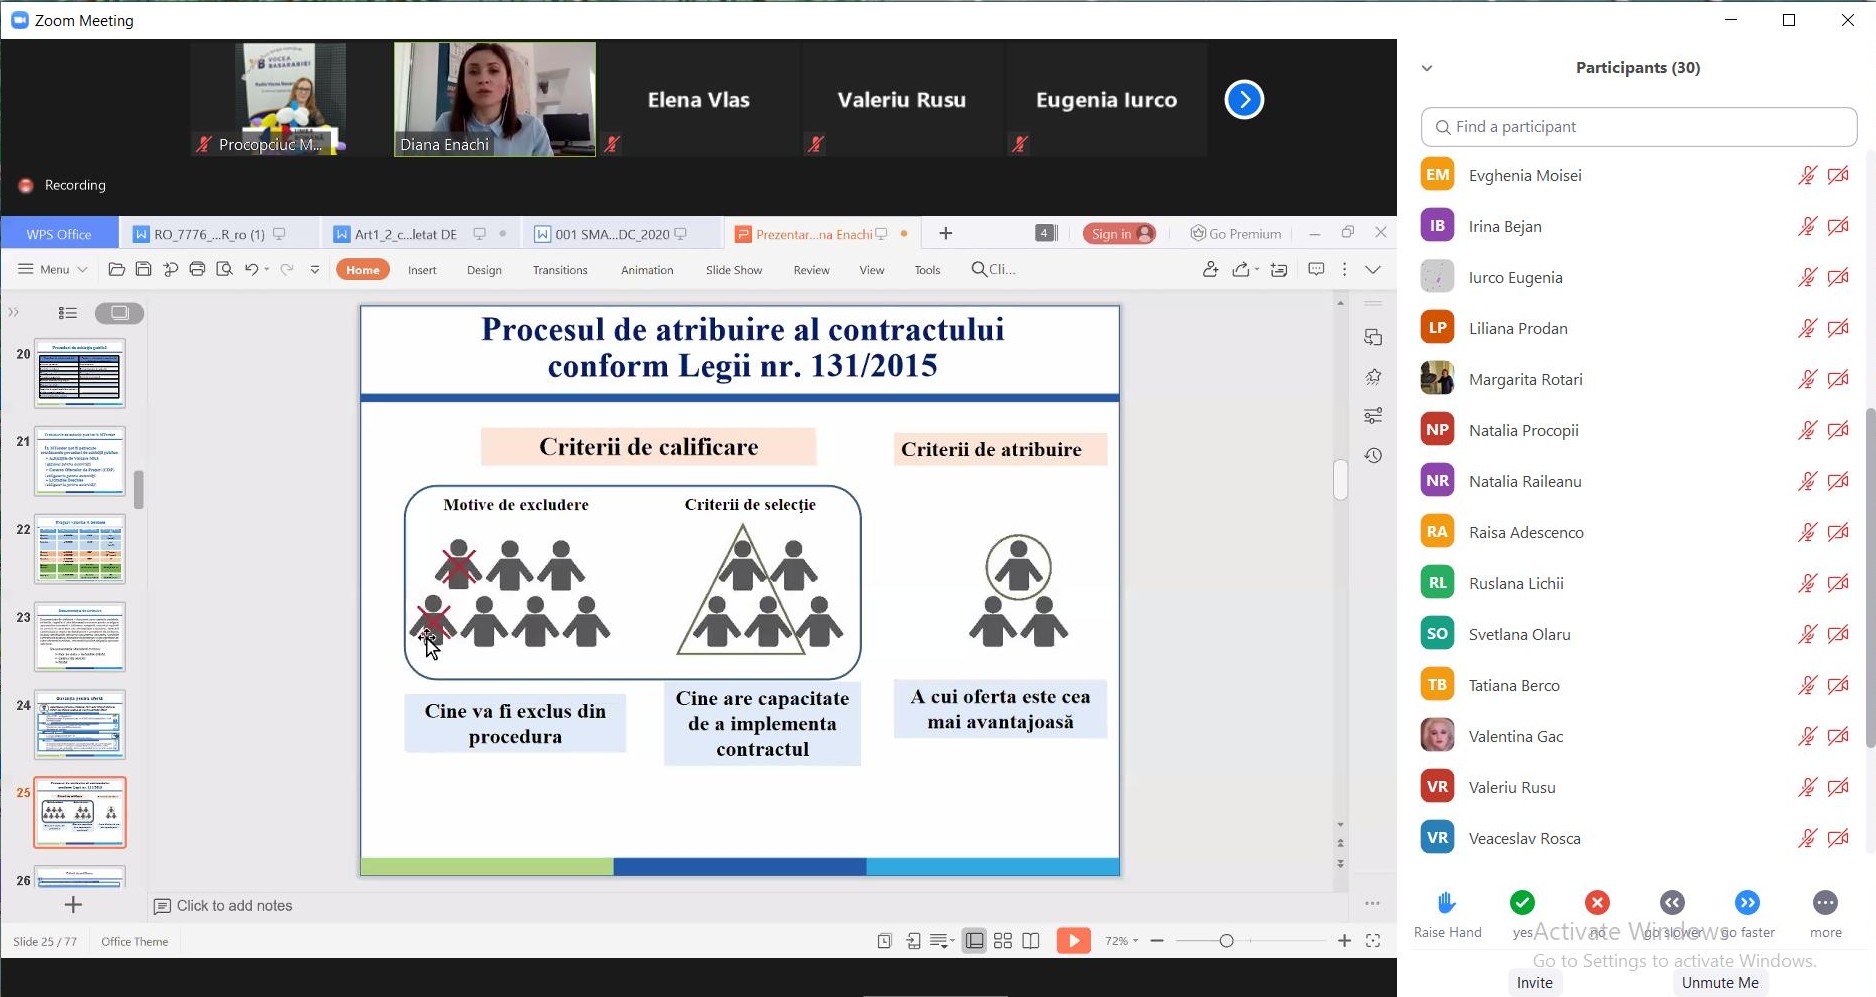This screenshot has width=1876, height=997.
Task: Send yes reaction with green check
Action: pyautogui.click(x=1522, y=903)
